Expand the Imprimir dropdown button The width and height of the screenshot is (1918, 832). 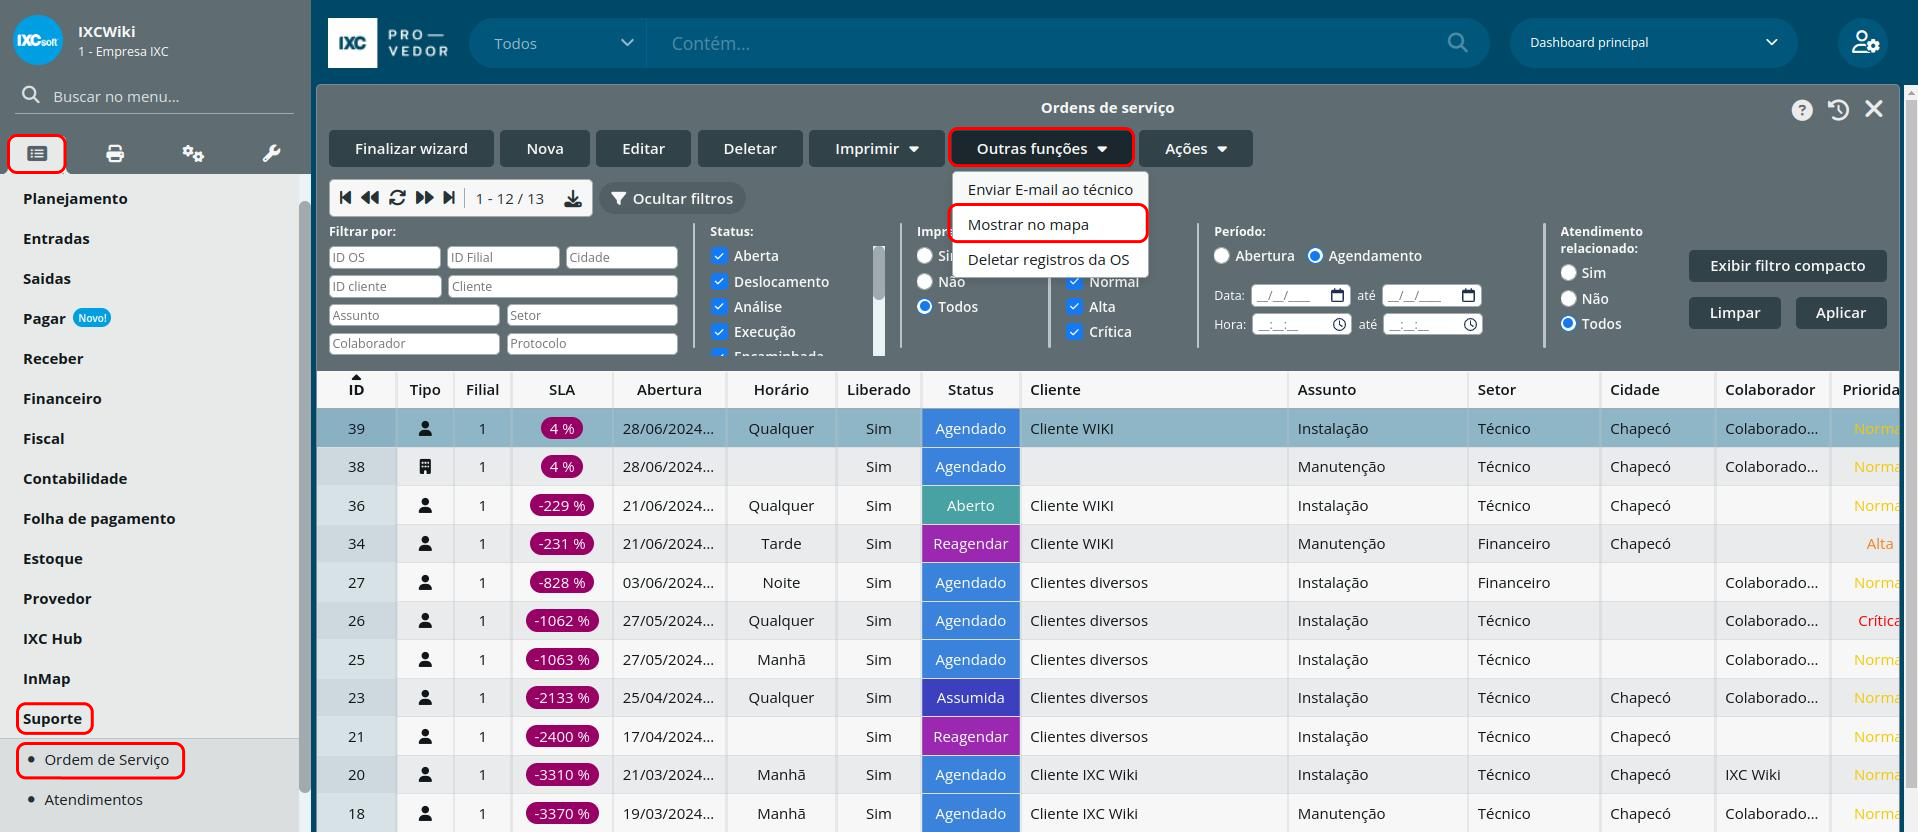[x=877, y=149]
